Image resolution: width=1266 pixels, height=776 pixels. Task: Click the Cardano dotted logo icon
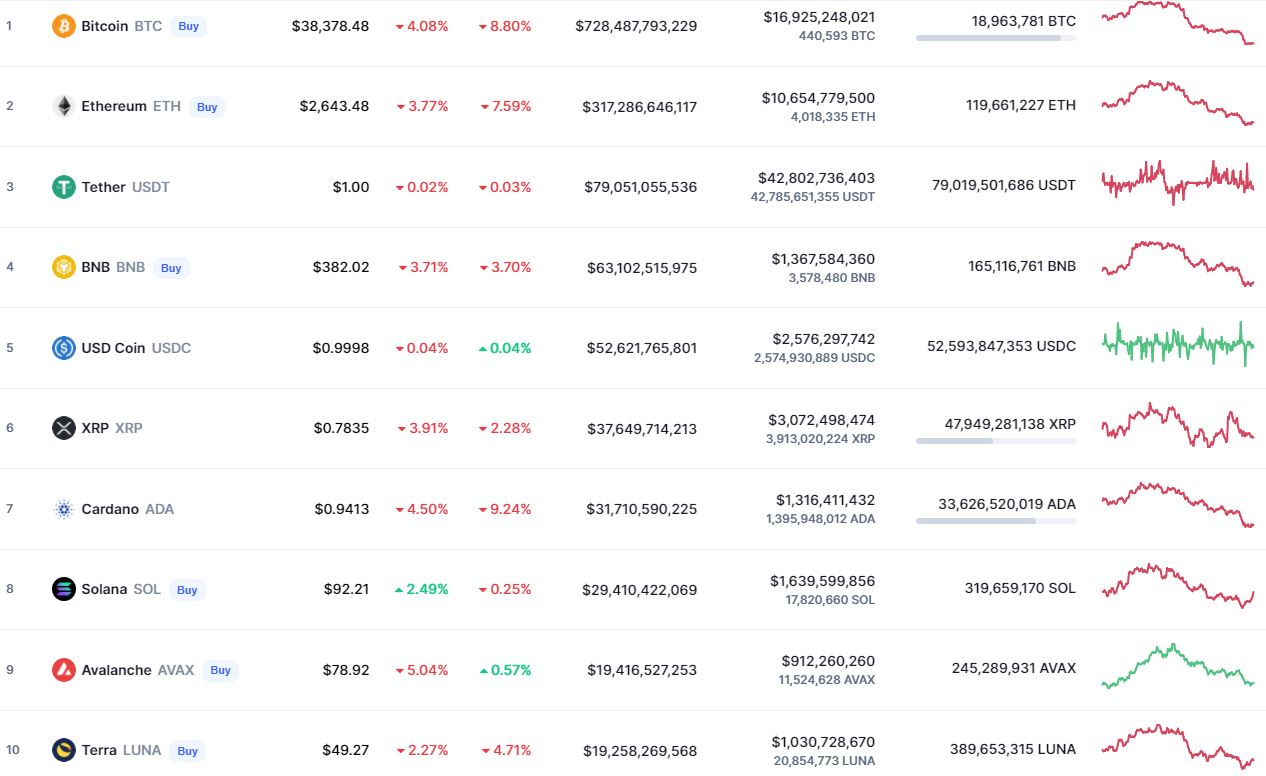coord(64,509)
